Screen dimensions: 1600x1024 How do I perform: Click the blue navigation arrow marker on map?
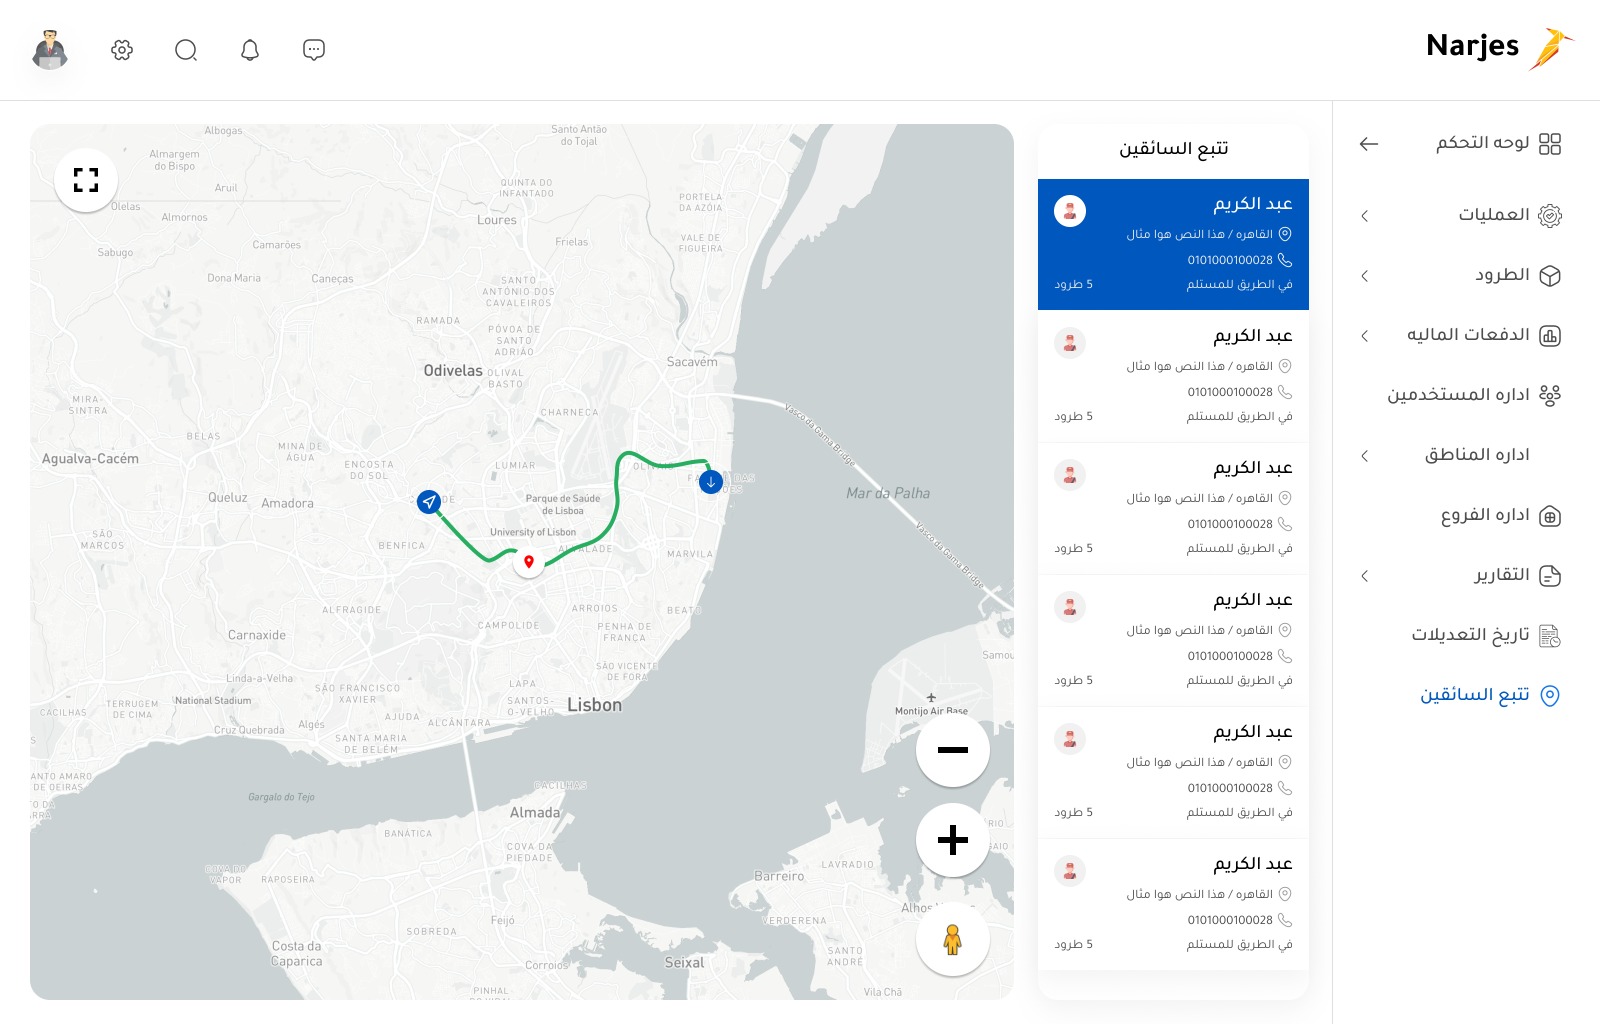point(429,502)
